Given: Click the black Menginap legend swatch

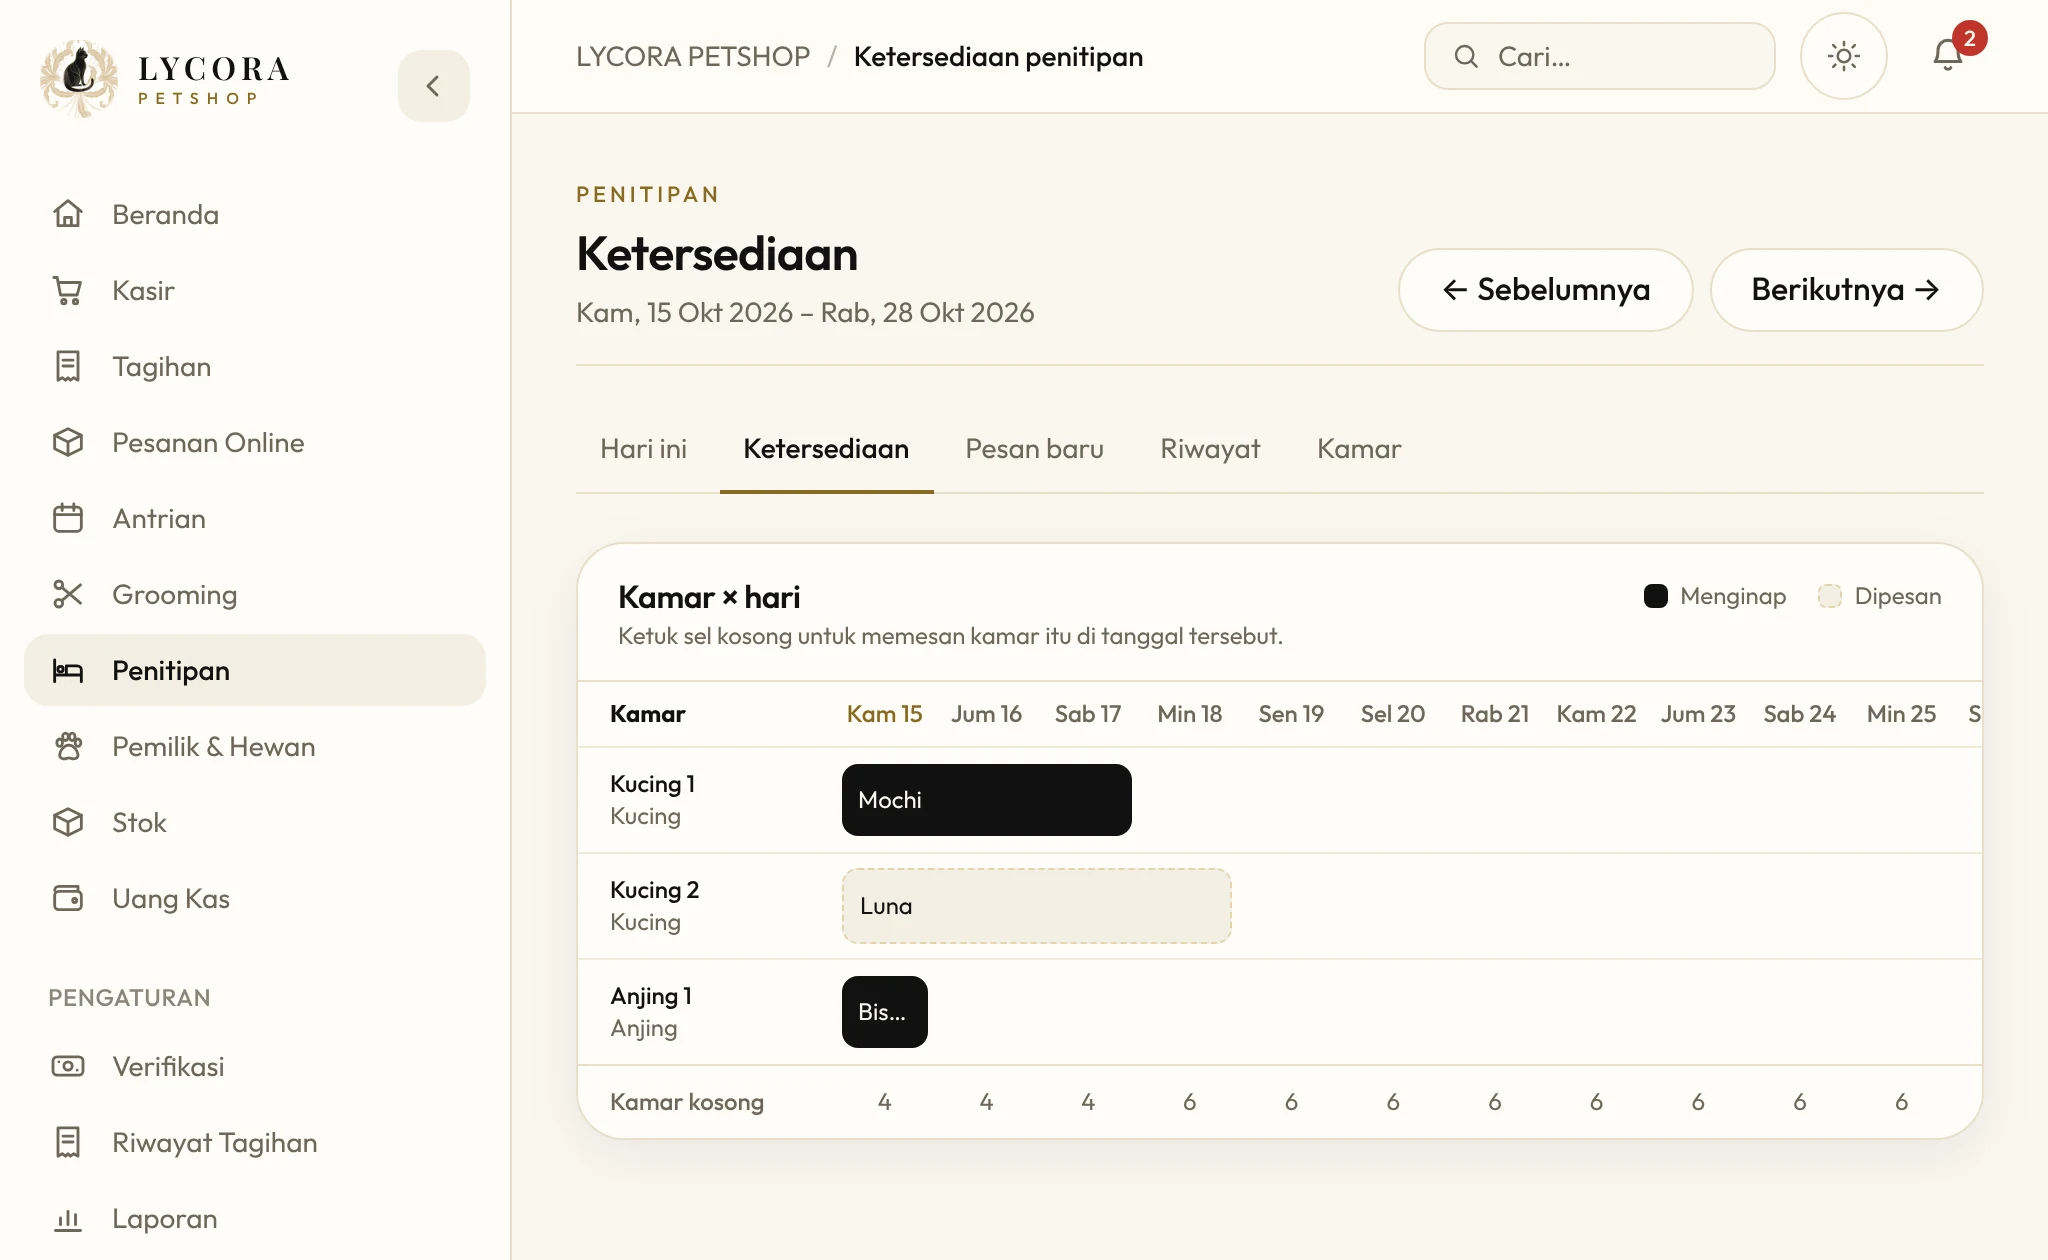Looking at the screenshot, I should pos(1656,596).
